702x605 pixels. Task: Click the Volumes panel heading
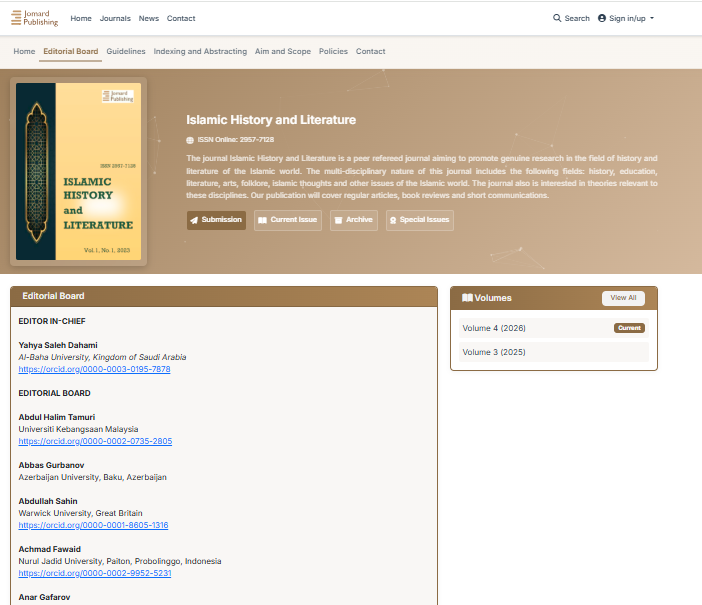tap(492, 298)
